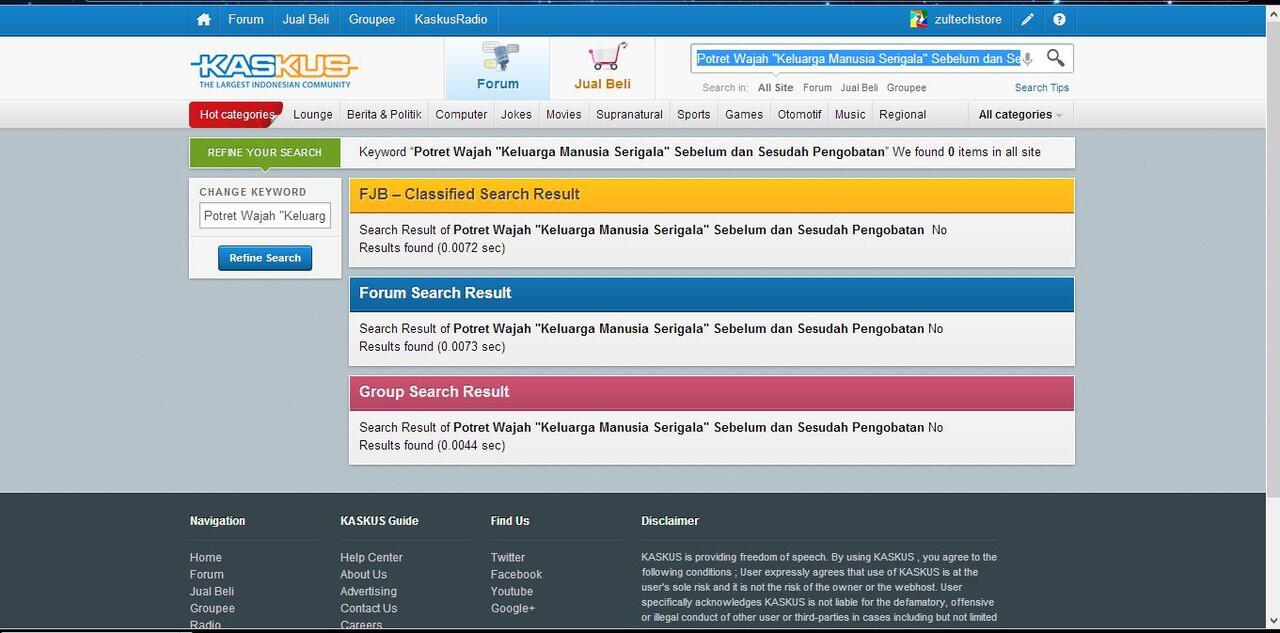
Task: Open the About Us footer link
Action: pos(363,575)
